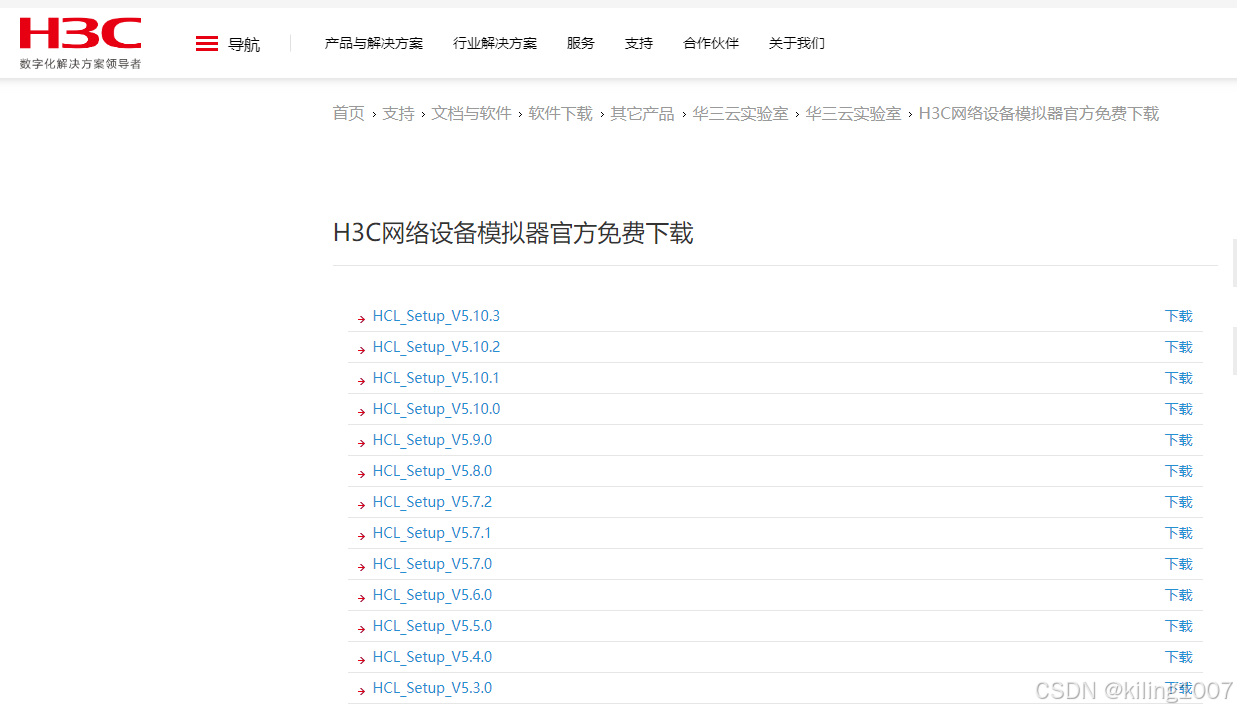
Task: Open the 合作伙伴 menu
Action: [x=711, y=43]
